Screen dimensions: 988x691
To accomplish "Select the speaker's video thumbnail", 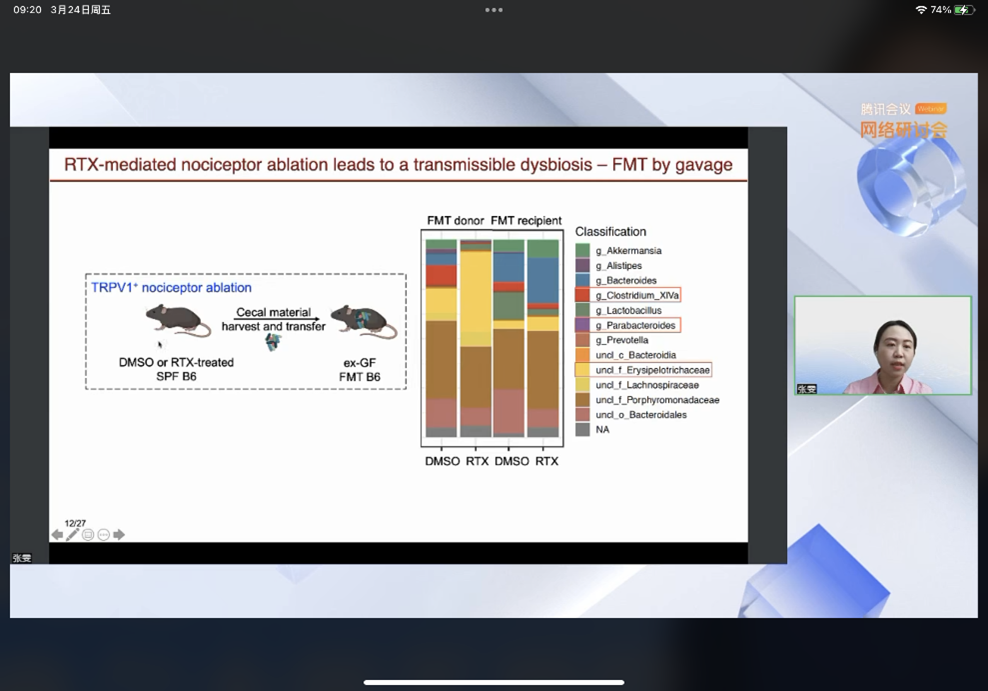I will click(x=882, y=345).
